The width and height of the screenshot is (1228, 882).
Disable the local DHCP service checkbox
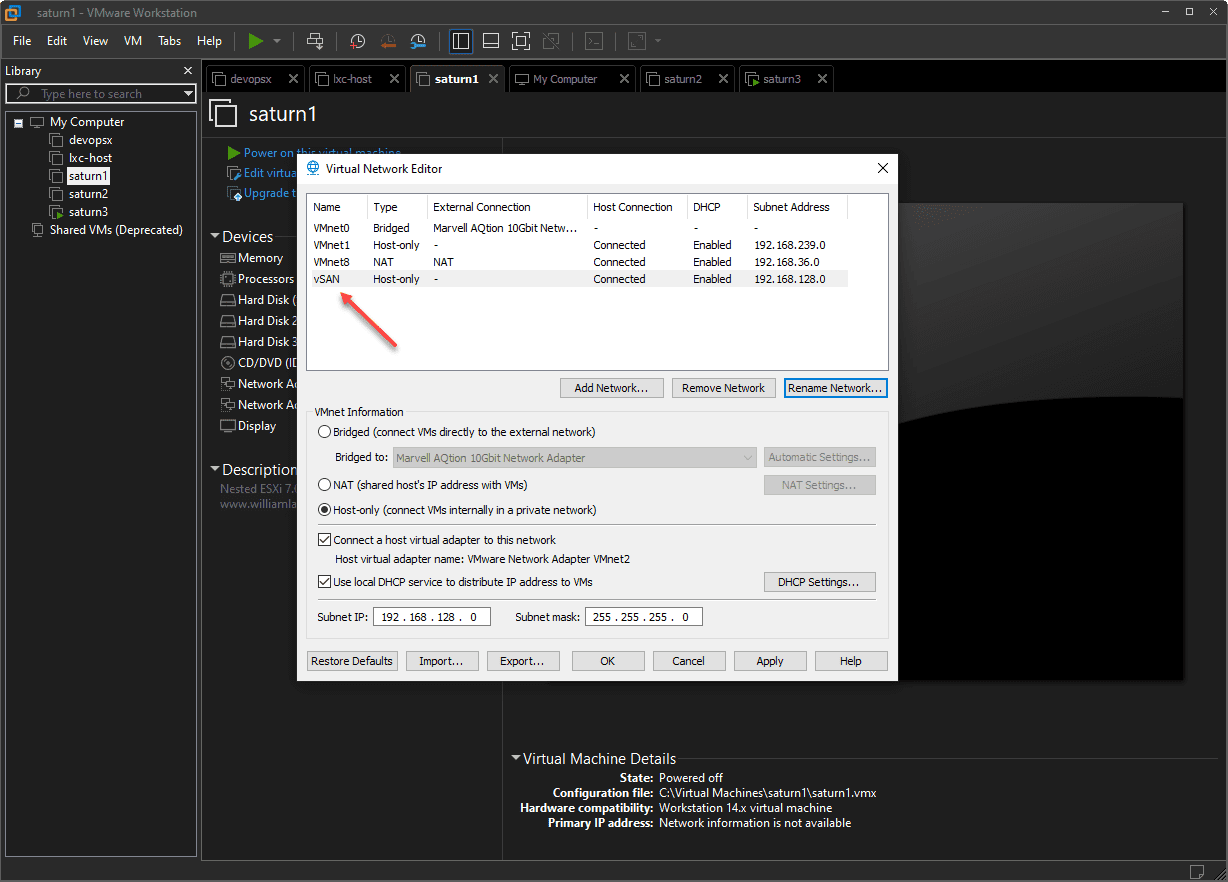pos(324,582)
